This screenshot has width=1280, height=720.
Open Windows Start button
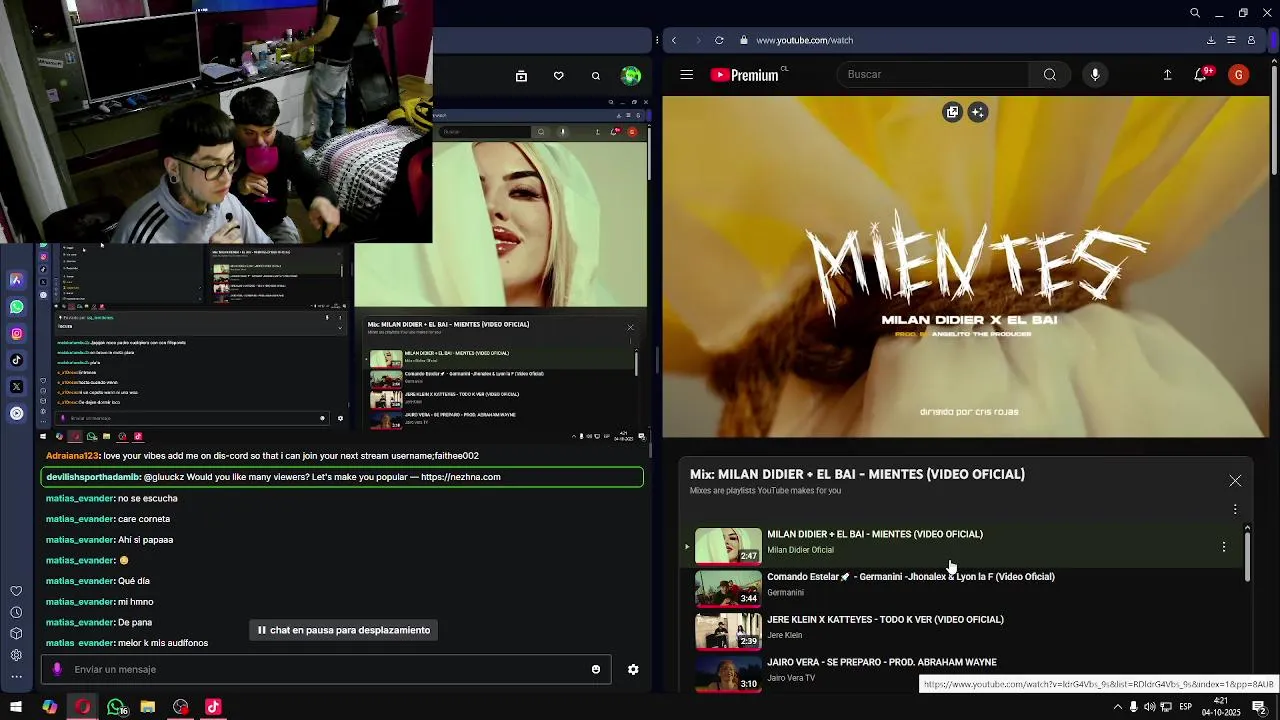(x=16, y=707)
